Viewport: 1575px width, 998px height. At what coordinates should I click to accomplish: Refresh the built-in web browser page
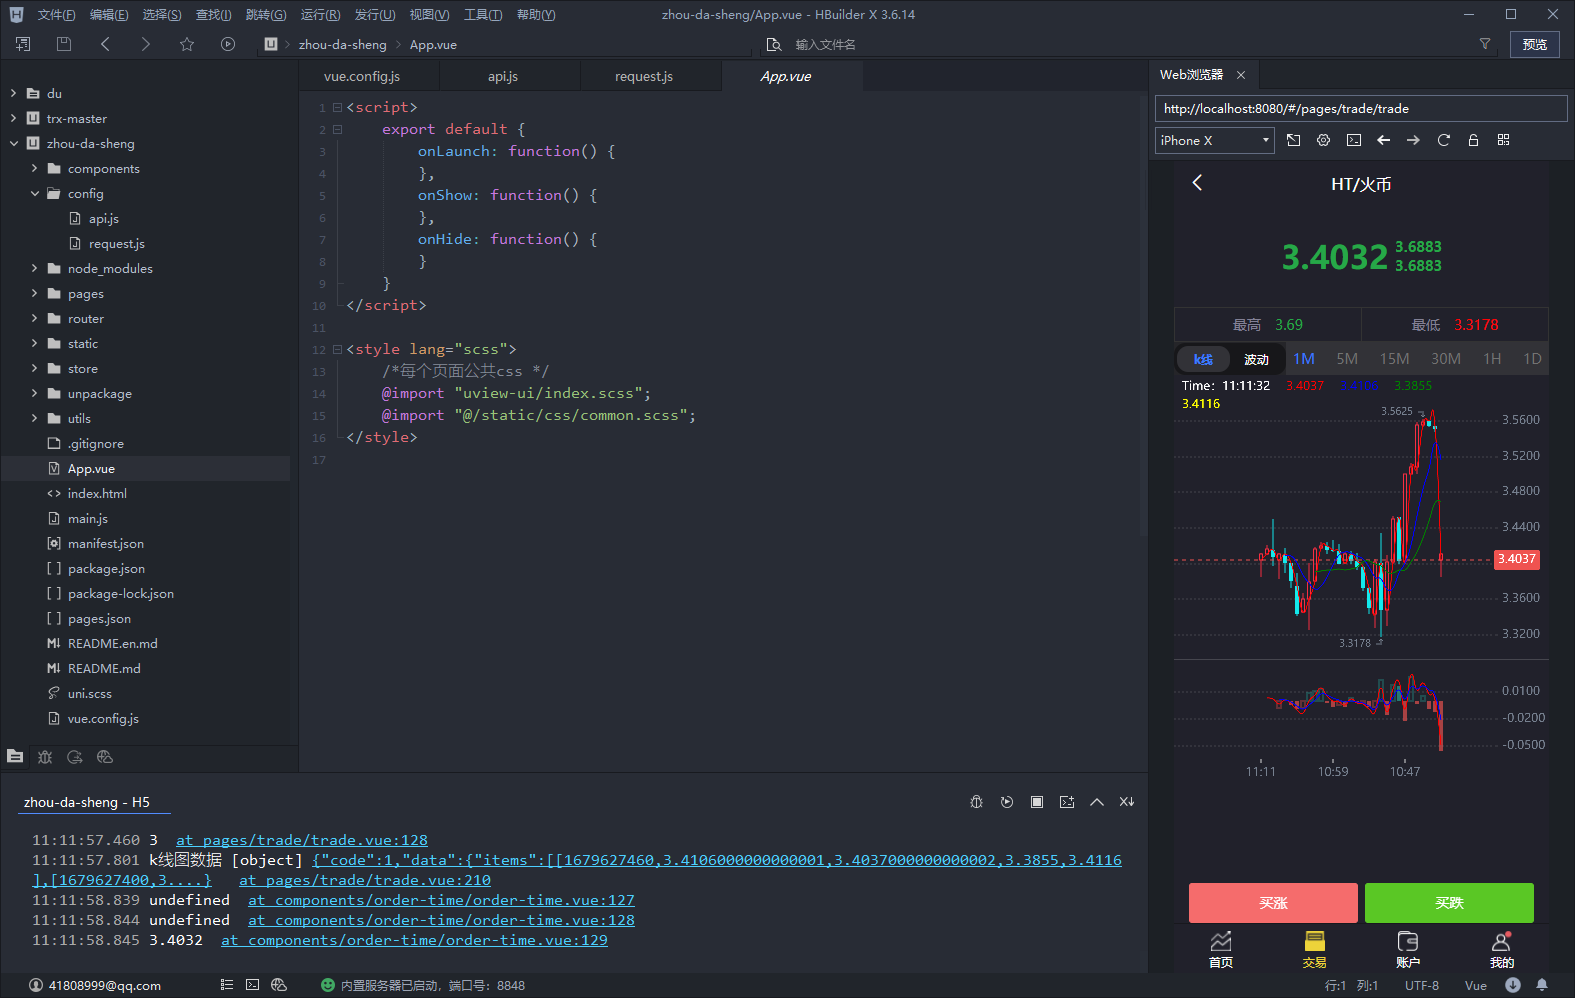tap(1443, 140)
